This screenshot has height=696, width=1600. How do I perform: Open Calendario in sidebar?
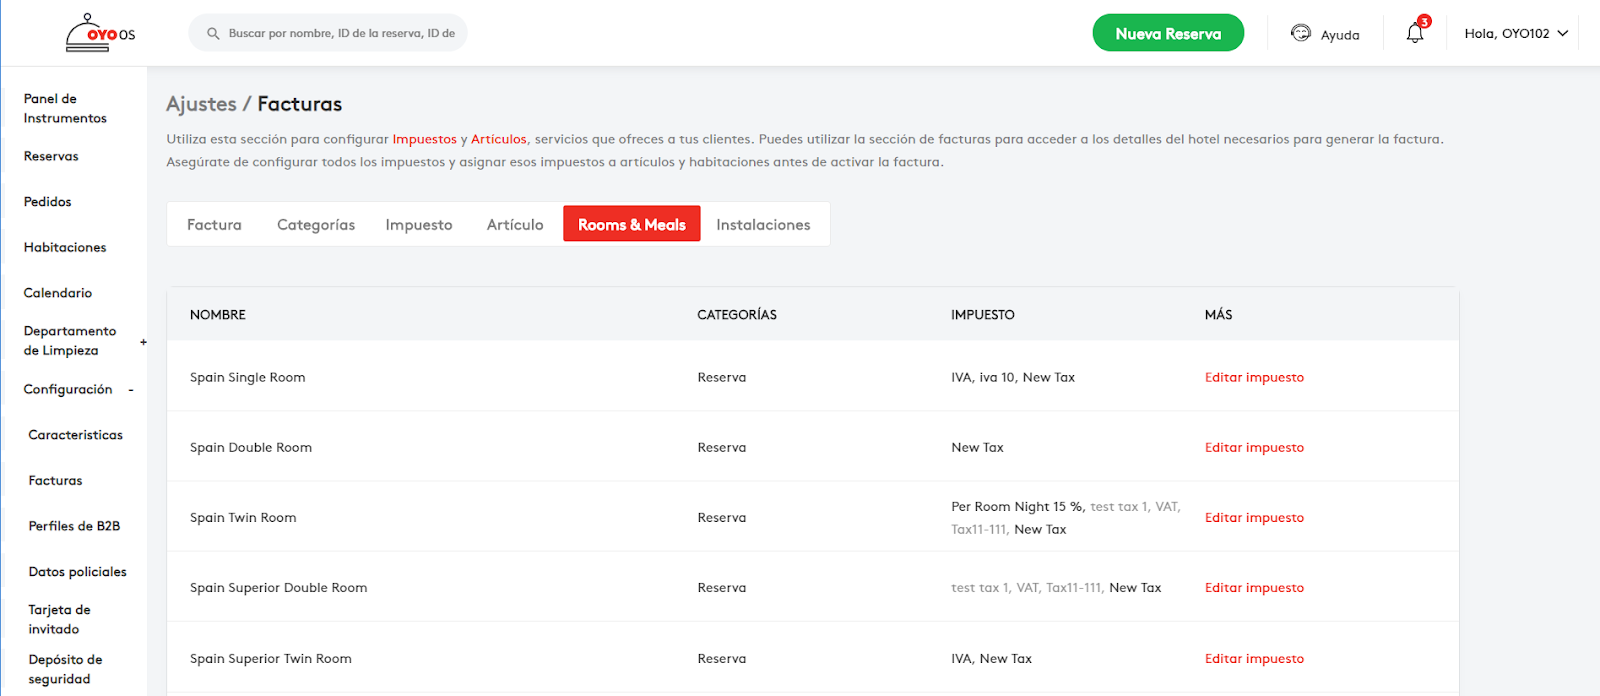tap(58, 293)
